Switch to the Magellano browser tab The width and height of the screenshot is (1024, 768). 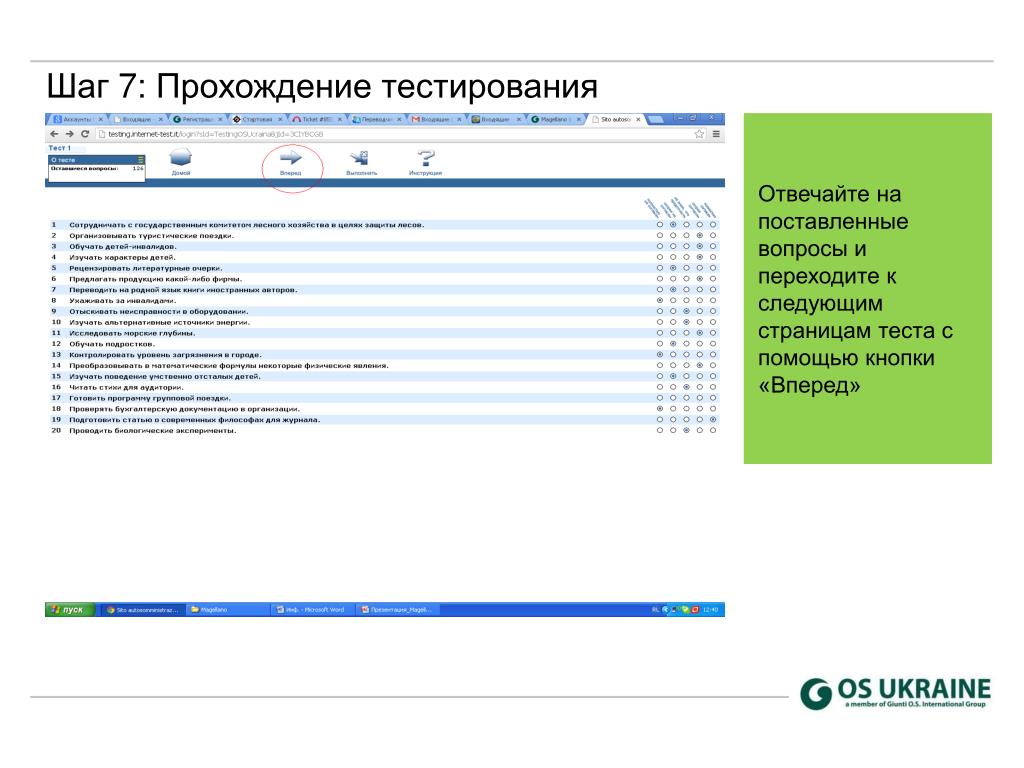click(556, 120)
